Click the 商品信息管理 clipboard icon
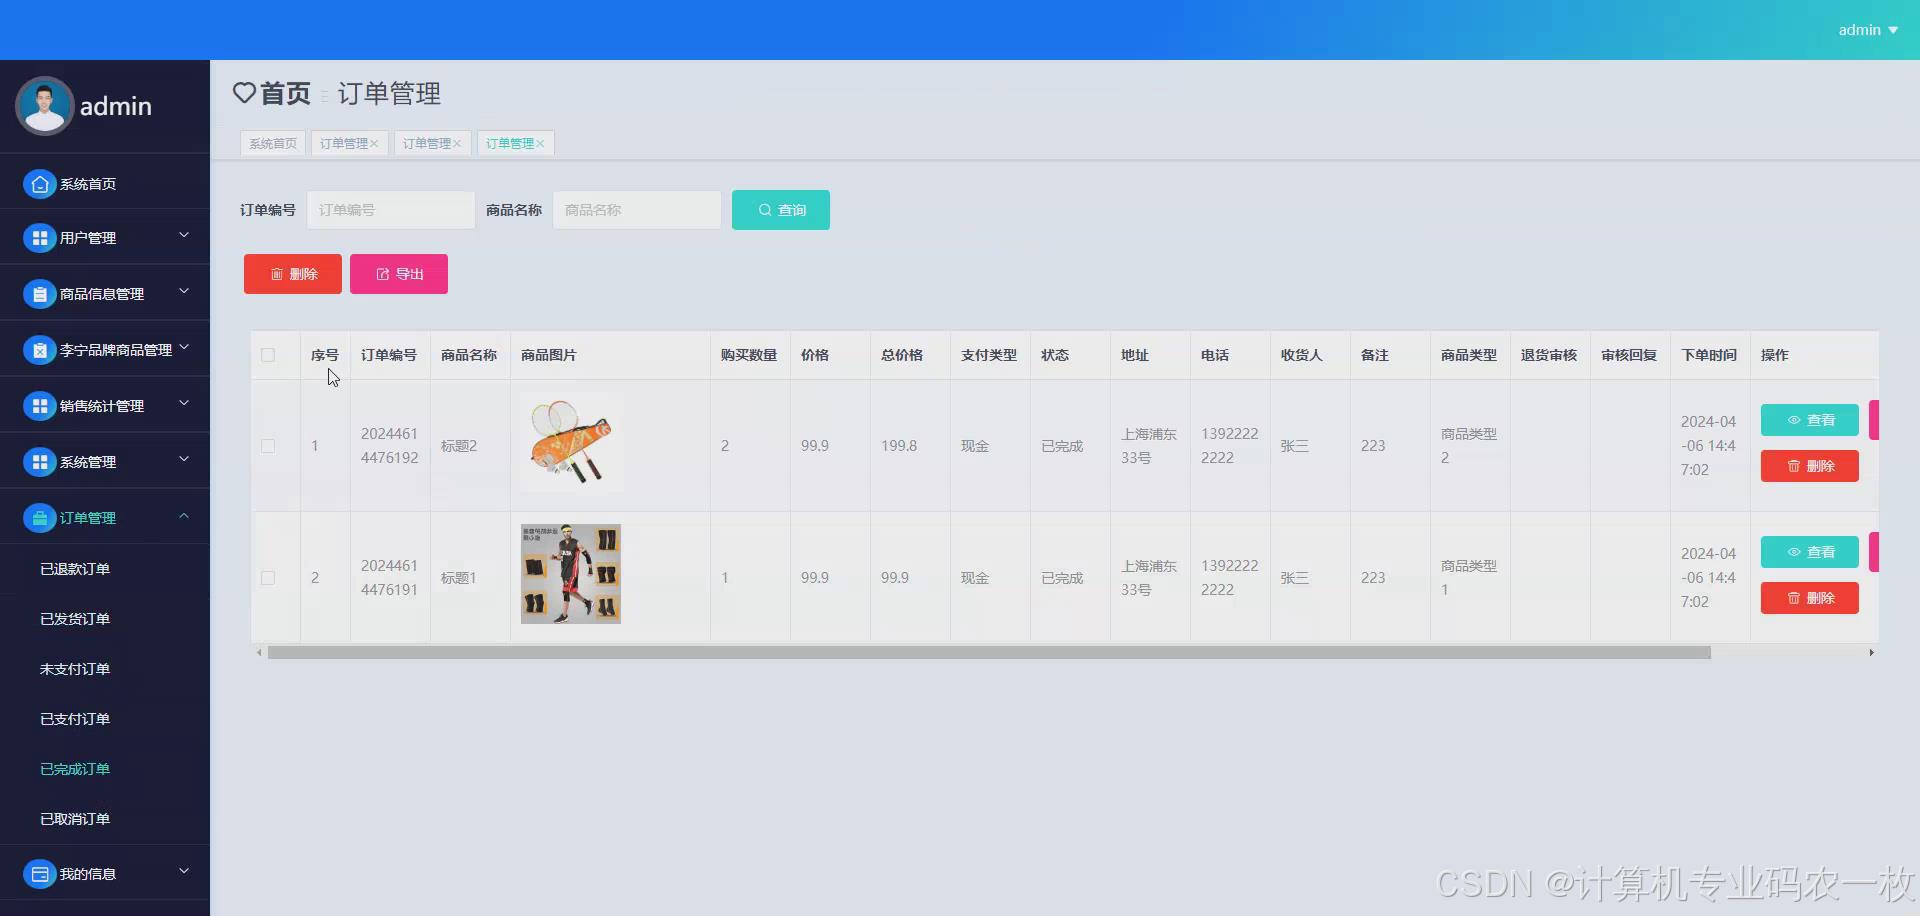The image size is (1920, 916). coord(39,294)
